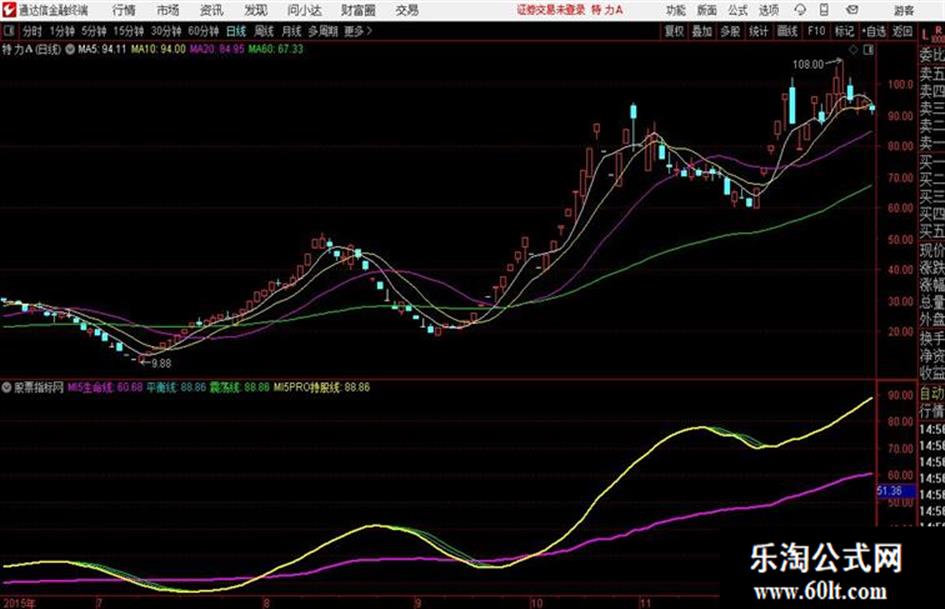Click the MA20: 84.95 label
Viewport: 945px width, 609px height.
pyautogui.click(x=217, y=49)
